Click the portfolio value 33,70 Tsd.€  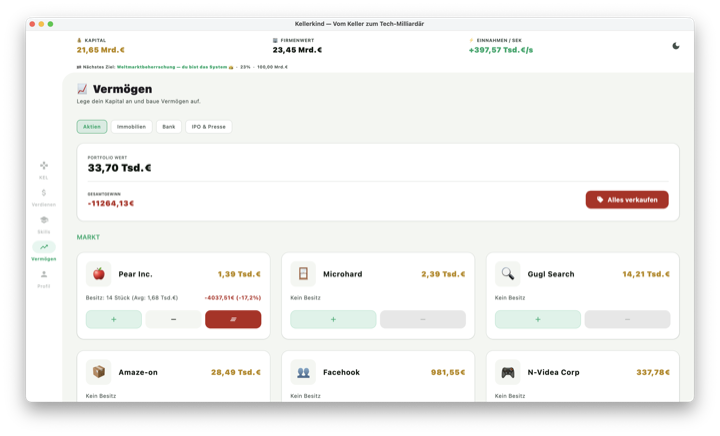point(119,168)
